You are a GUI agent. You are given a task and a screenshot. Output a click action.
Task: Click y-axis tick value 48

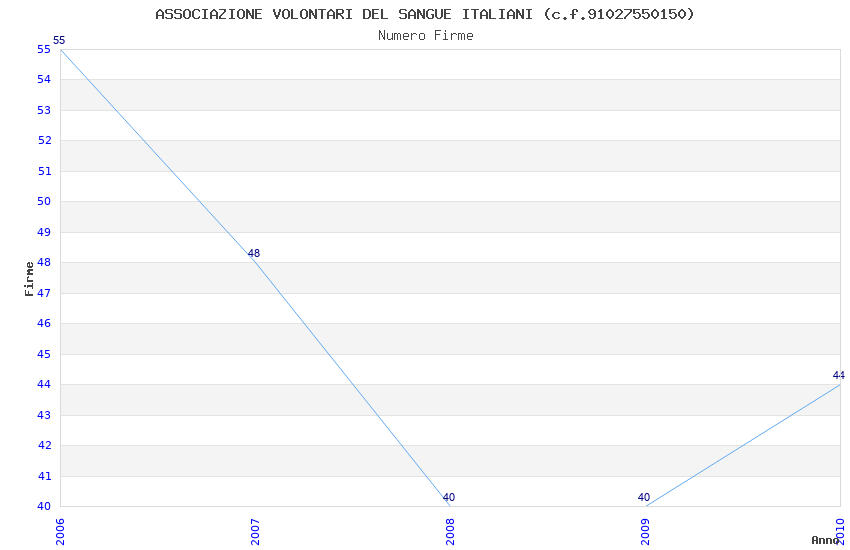pos(44,262)
